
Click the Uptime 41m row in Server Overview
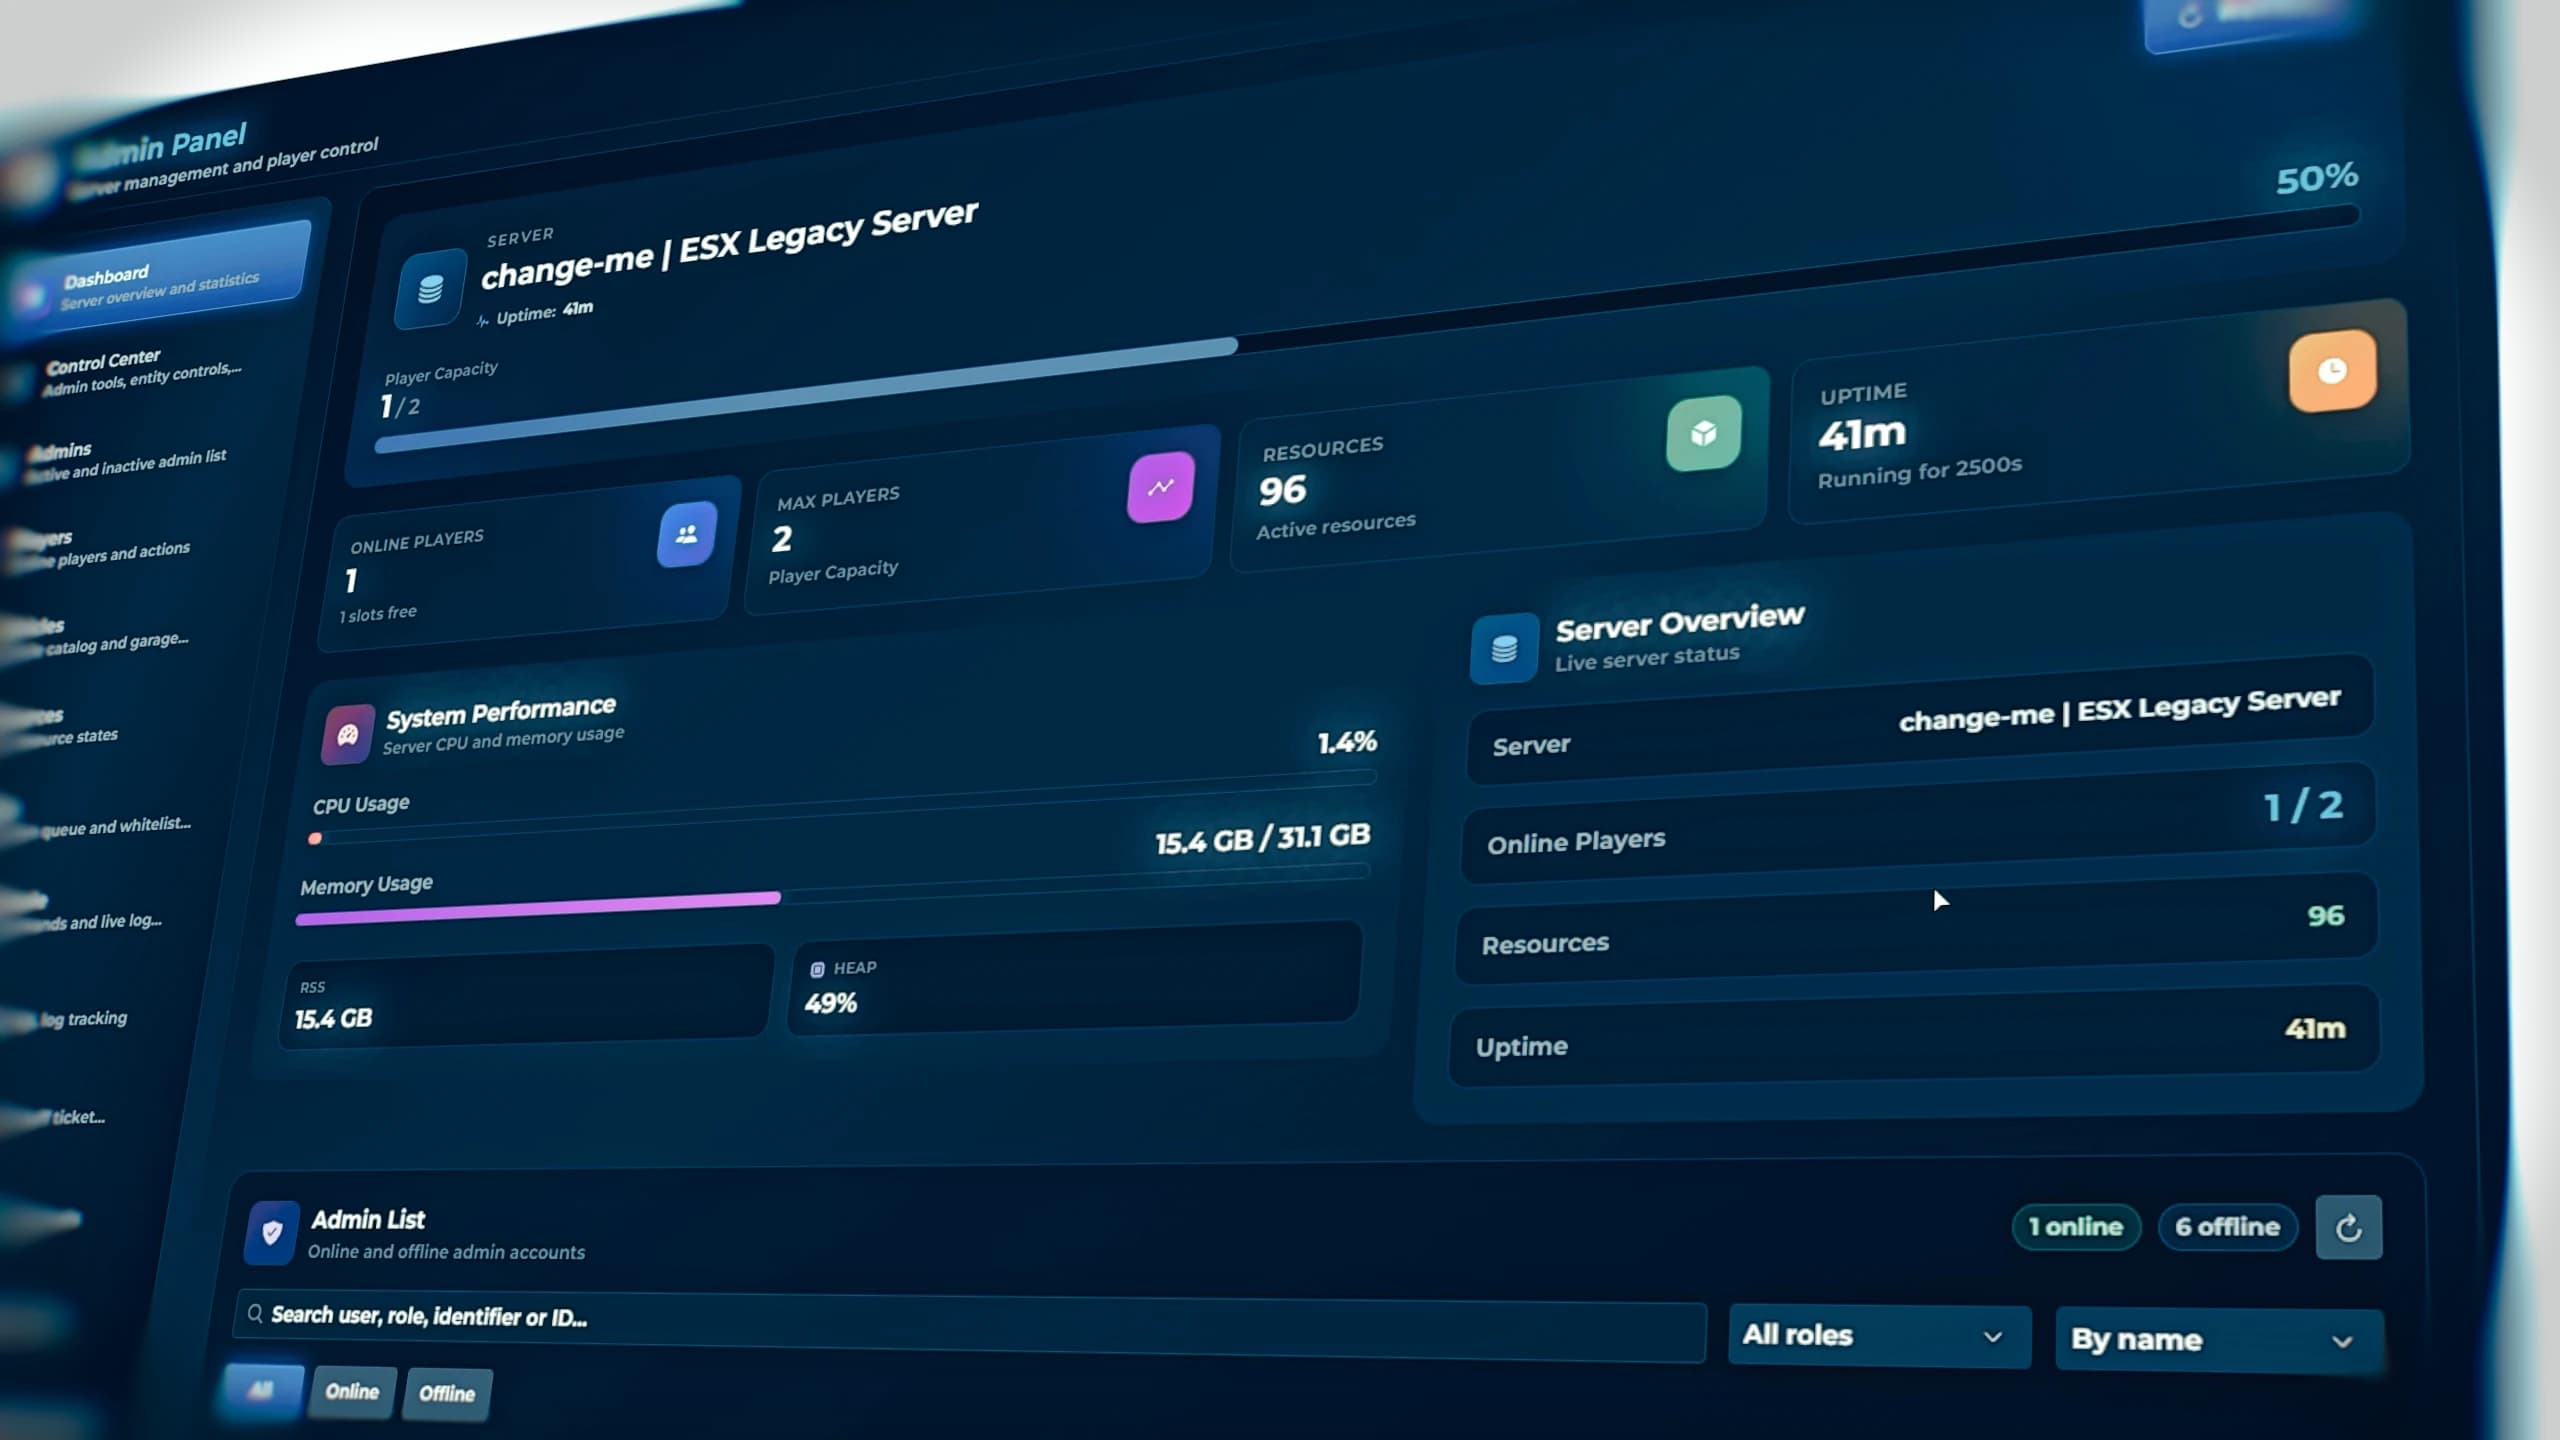click(1914, 1036)
